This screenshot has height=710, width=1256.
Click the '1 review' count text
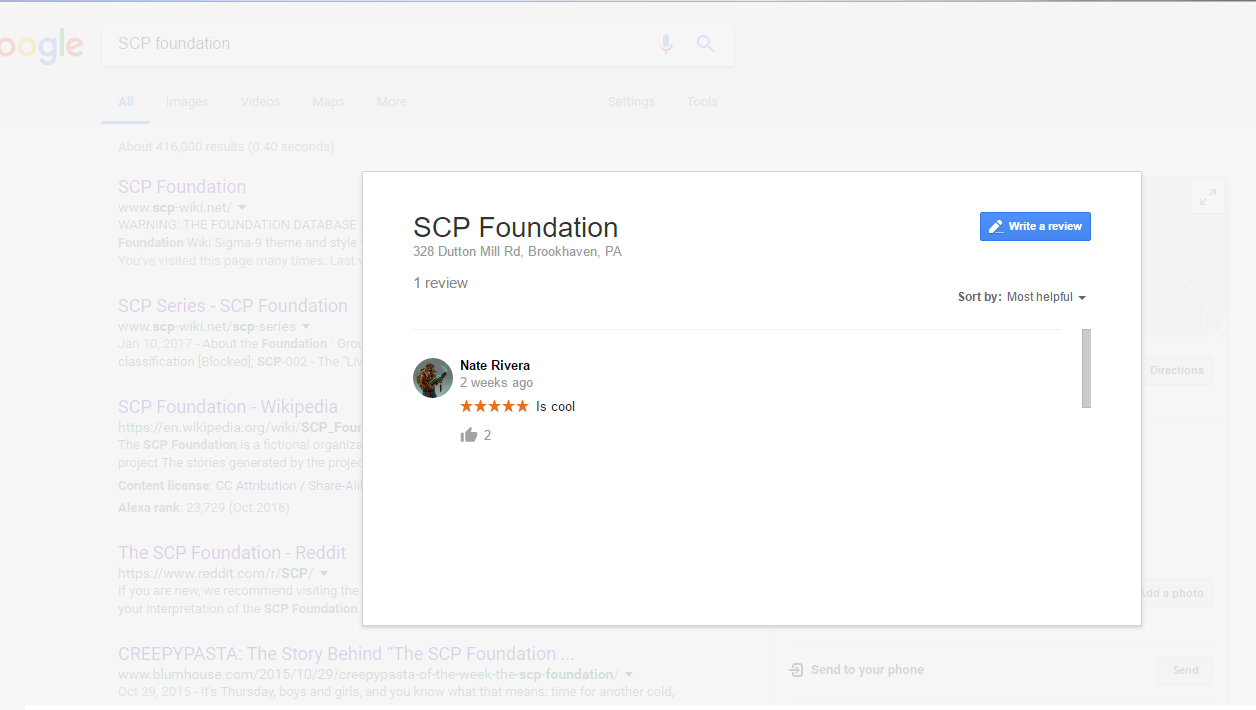click(x=441, y=283)
